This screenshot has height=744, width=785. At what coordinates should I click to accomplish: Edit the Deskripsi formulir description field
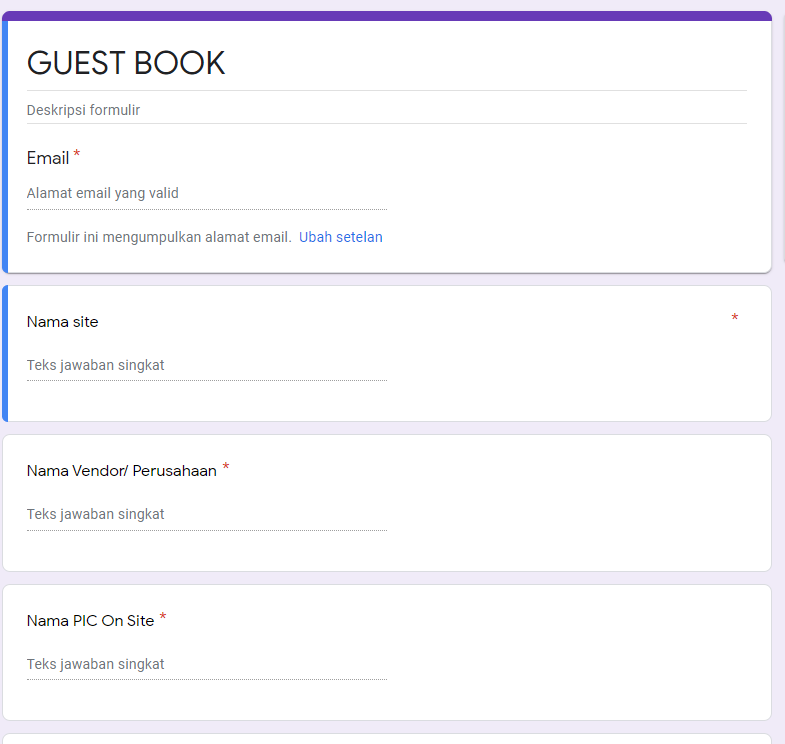coord(386,110)
